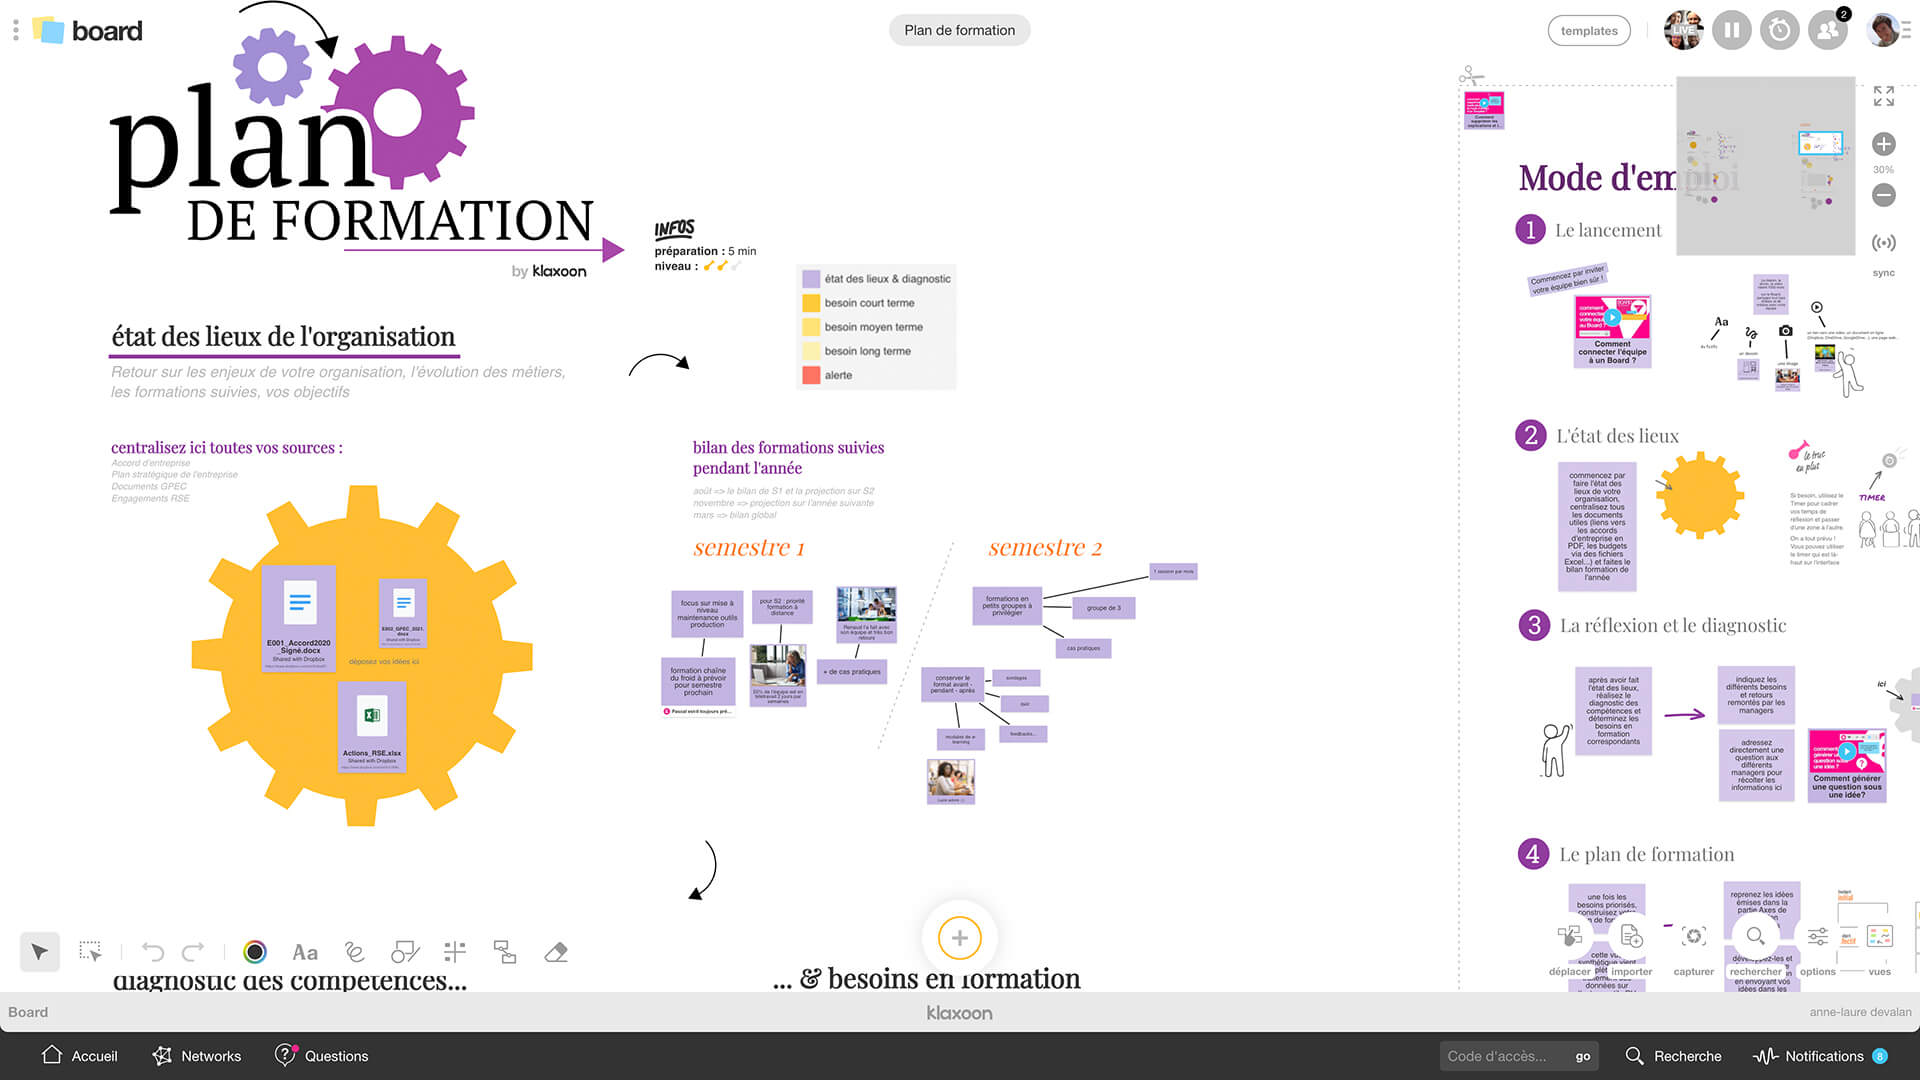
Task: Select the eraser tool
Action: click(556, 952)
